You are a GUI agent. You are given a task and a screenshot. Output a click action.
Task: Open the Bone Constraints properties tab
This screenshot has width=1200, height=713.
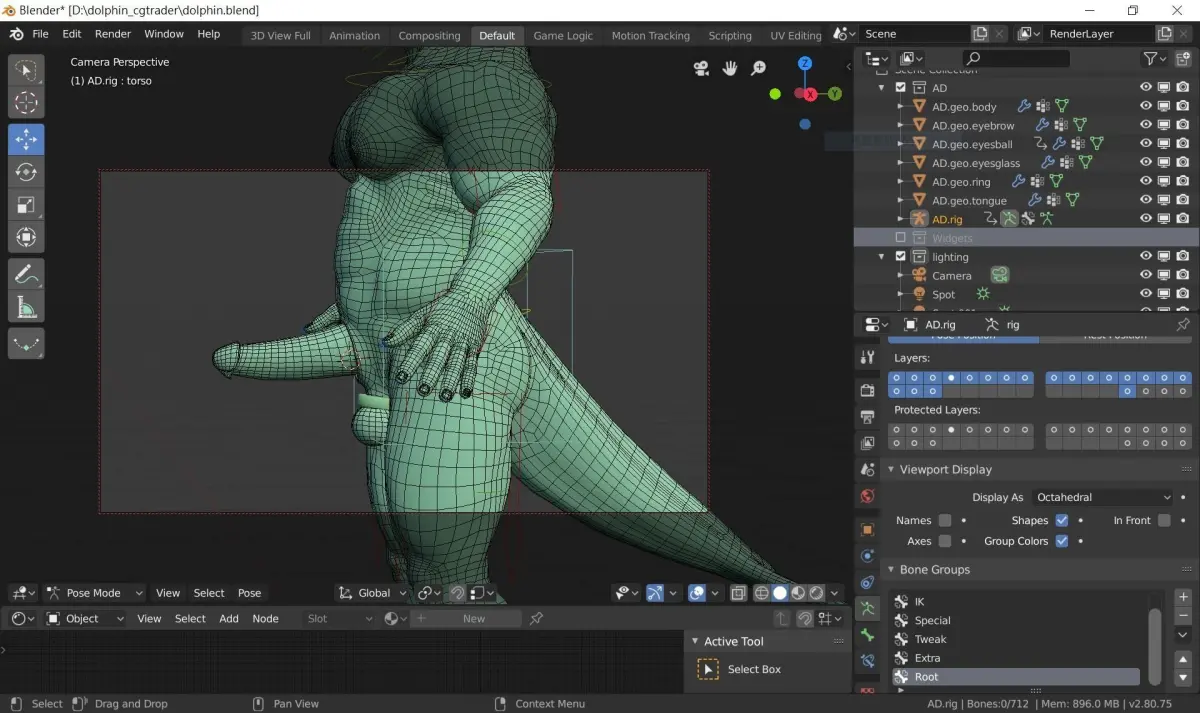pyautogui.click(x=867, y=661)
